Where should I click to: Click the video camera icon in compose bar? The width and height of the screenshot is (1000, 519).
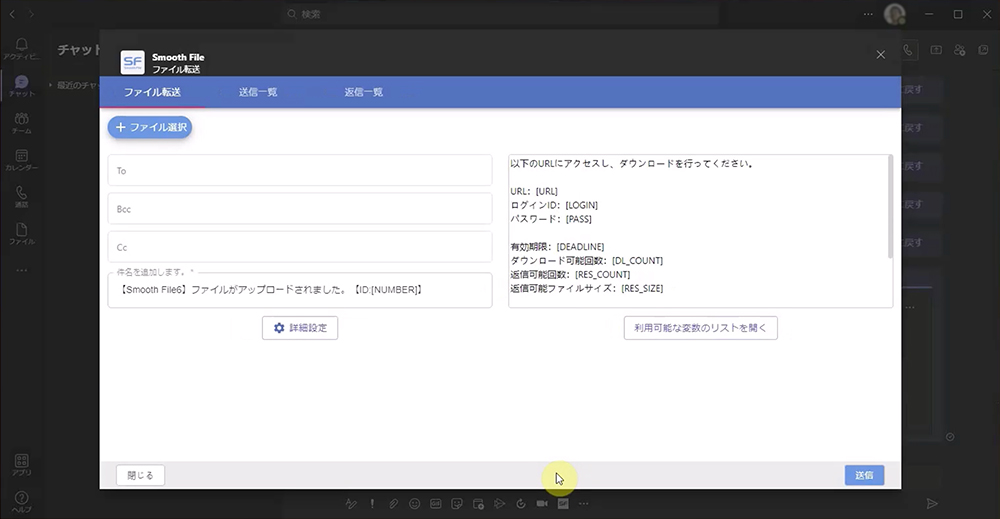(x=542, y=504)
